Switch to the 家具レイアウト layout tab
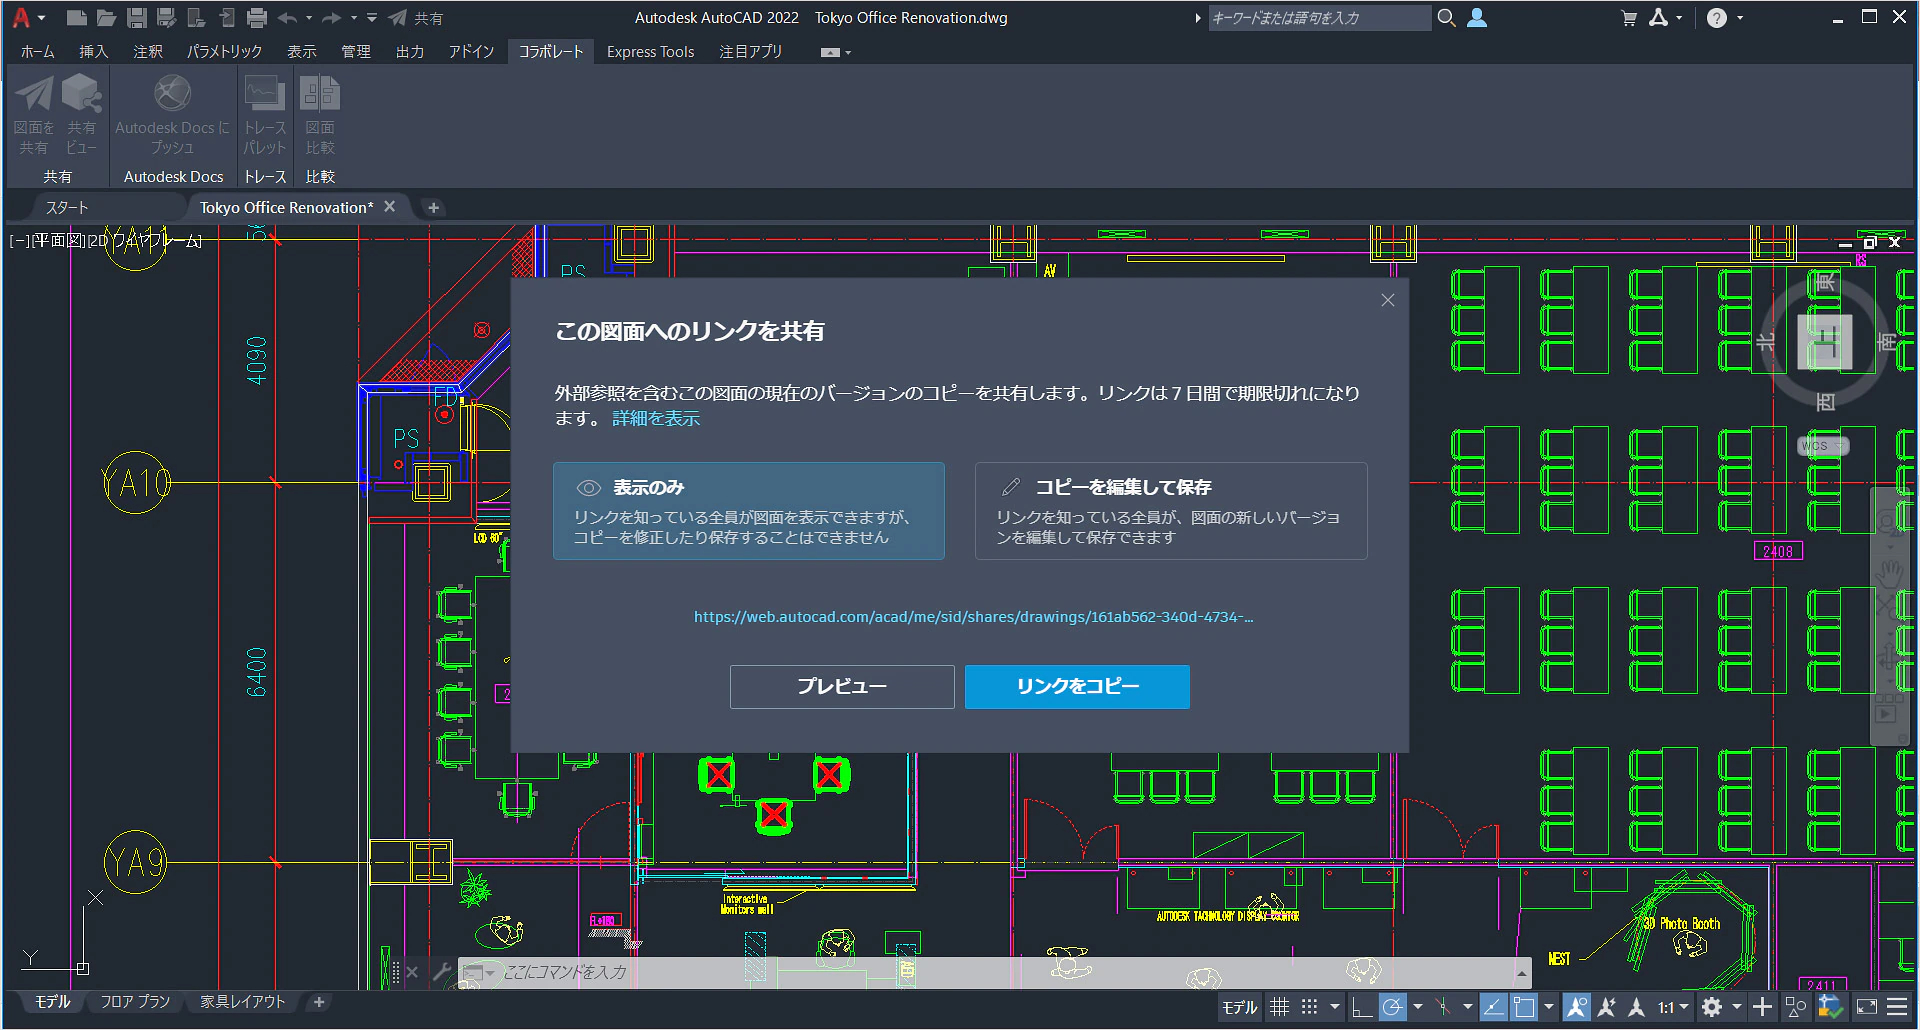 [x=243, y=1001]
